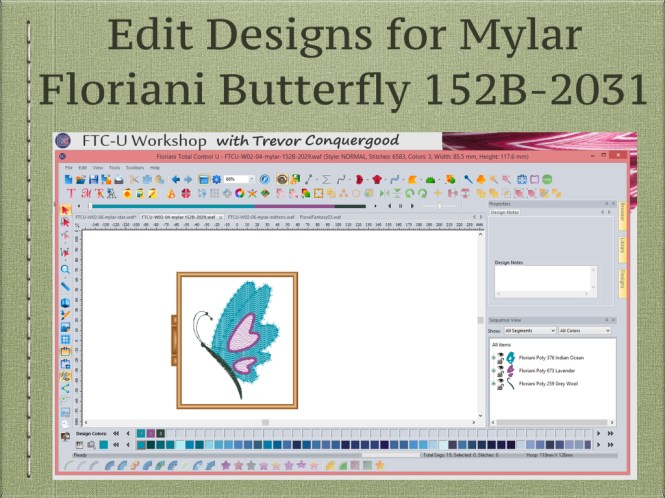Click the New design icon in main toolbar
The width and height of the screenshot is (665, 498).
68,179
